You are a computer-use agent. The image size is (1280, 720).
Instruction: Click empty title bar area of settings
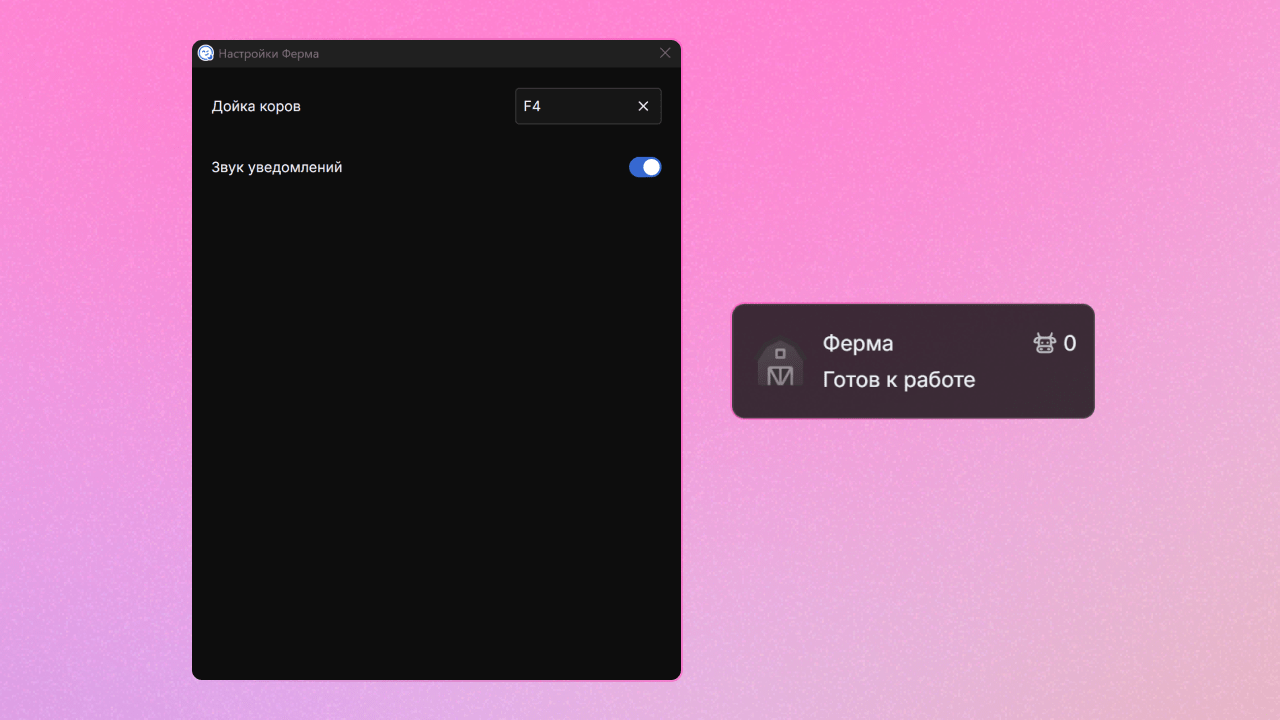pos(480,54)
